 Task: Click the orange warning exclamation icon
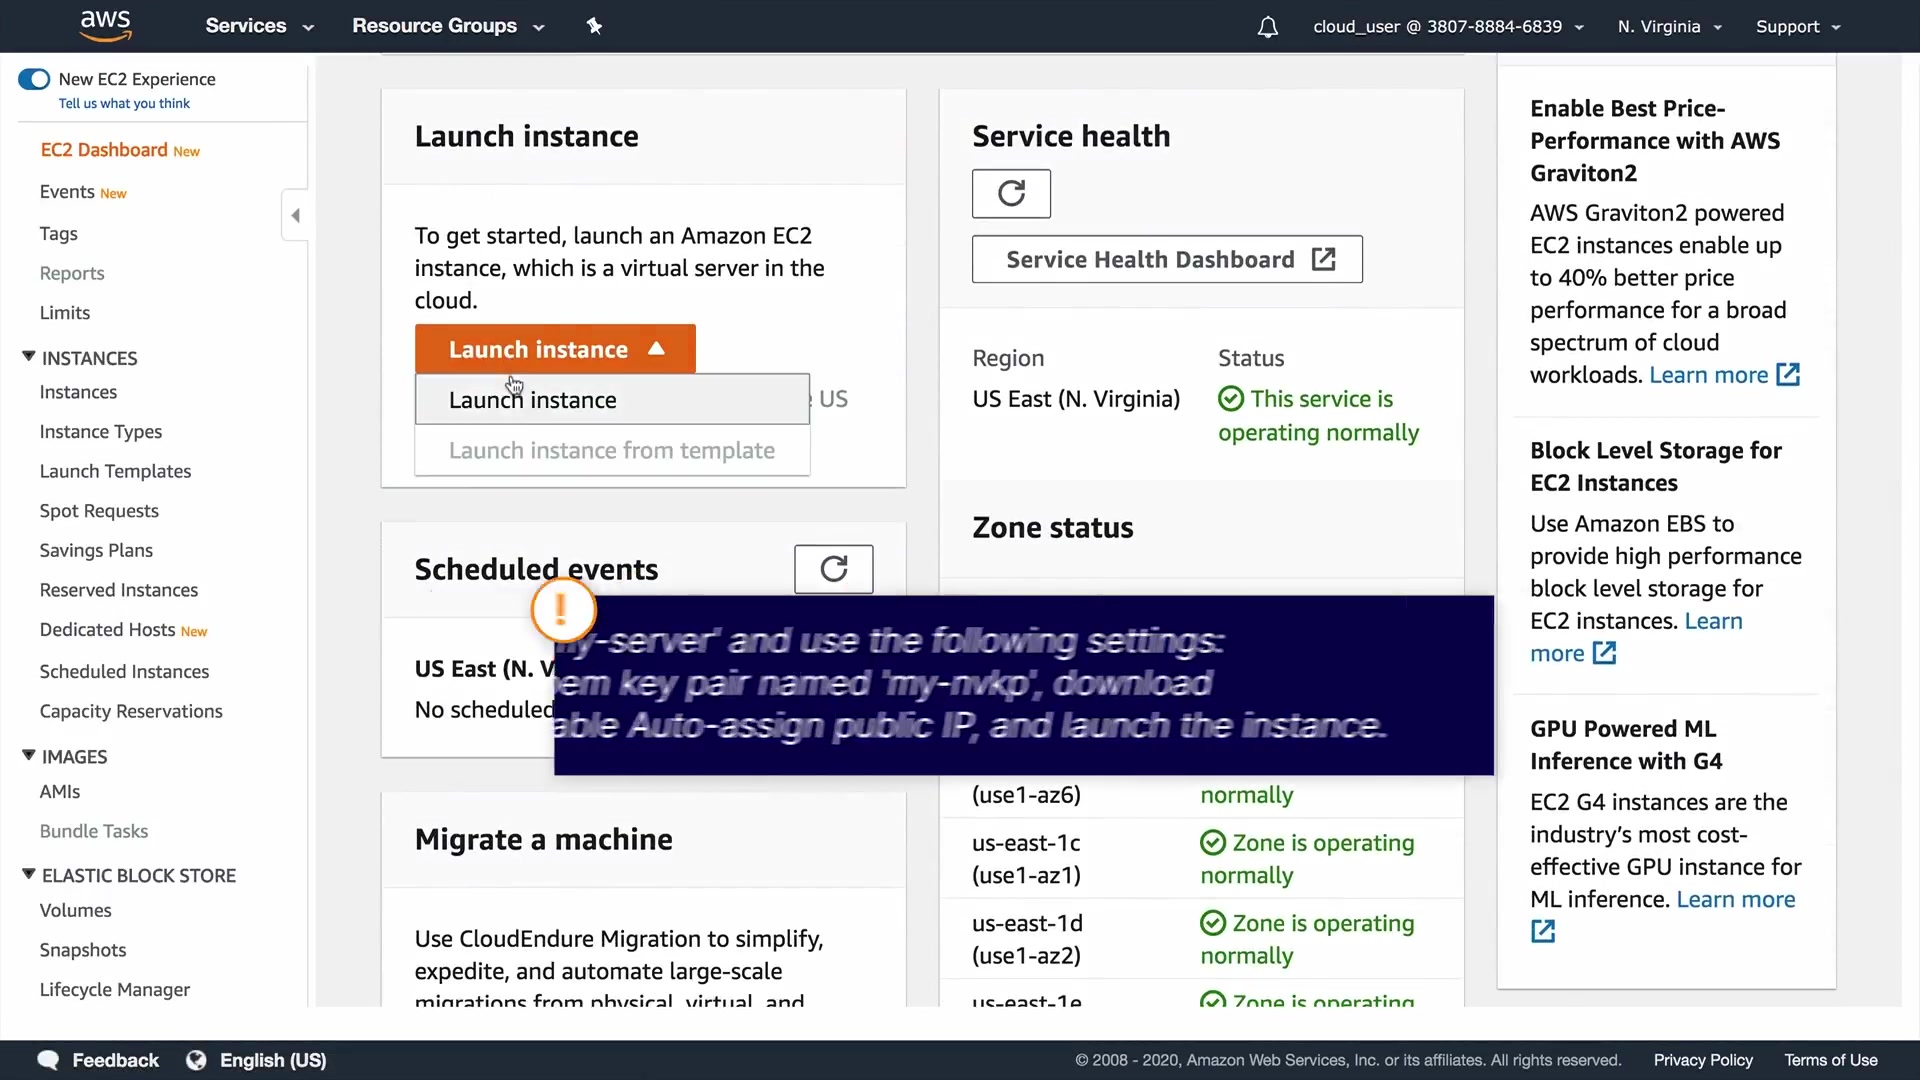tap(563, 609)
